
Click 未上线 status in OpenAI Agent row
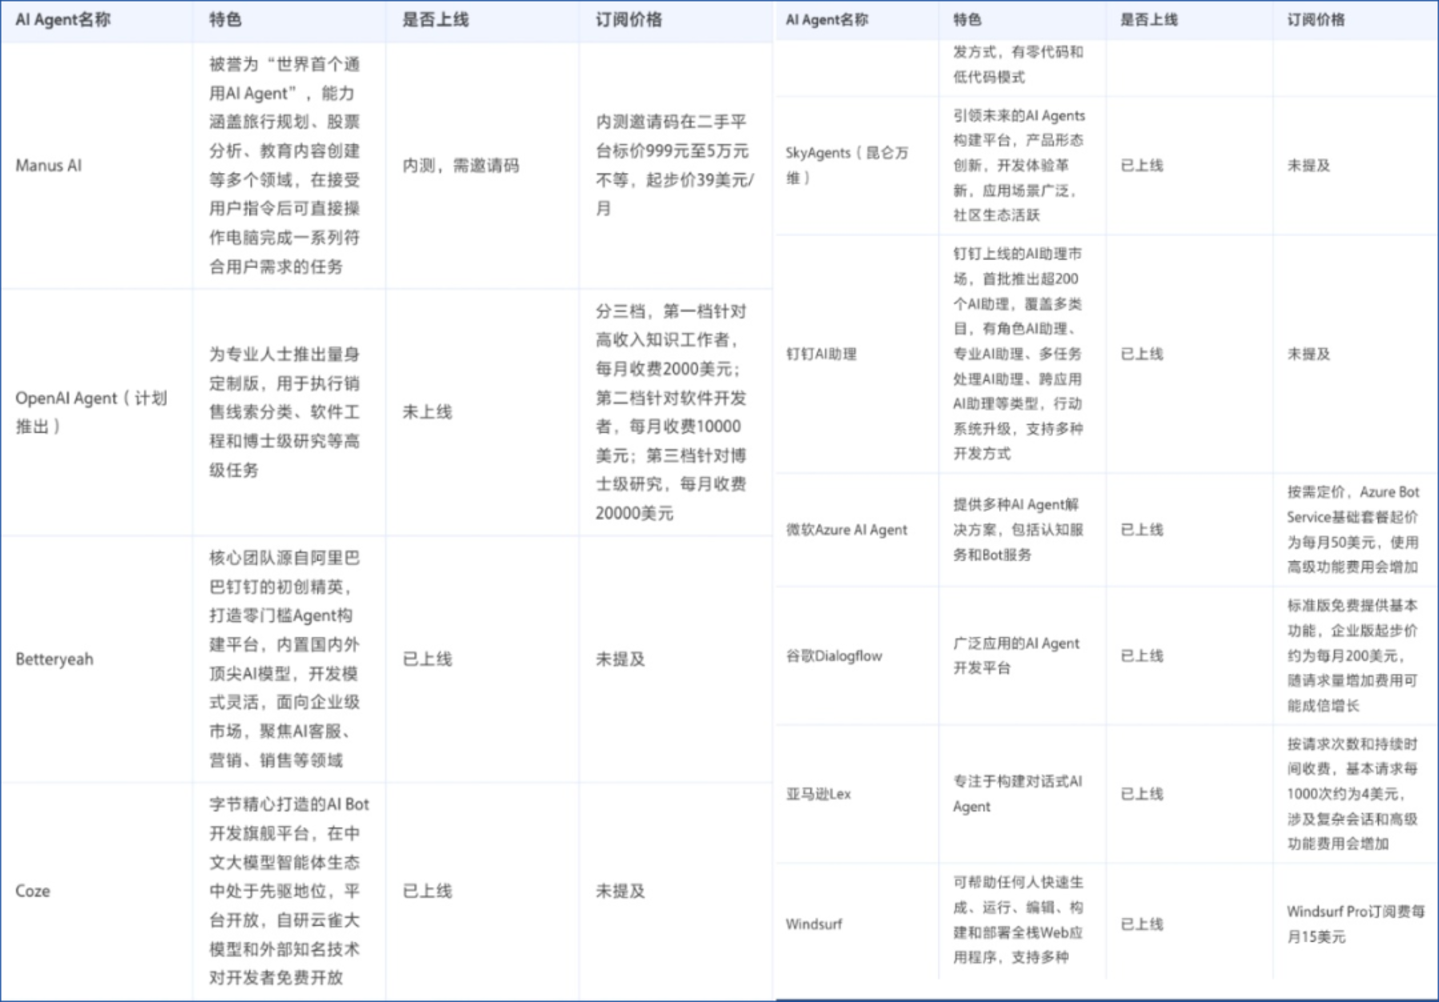pos(427,412)
